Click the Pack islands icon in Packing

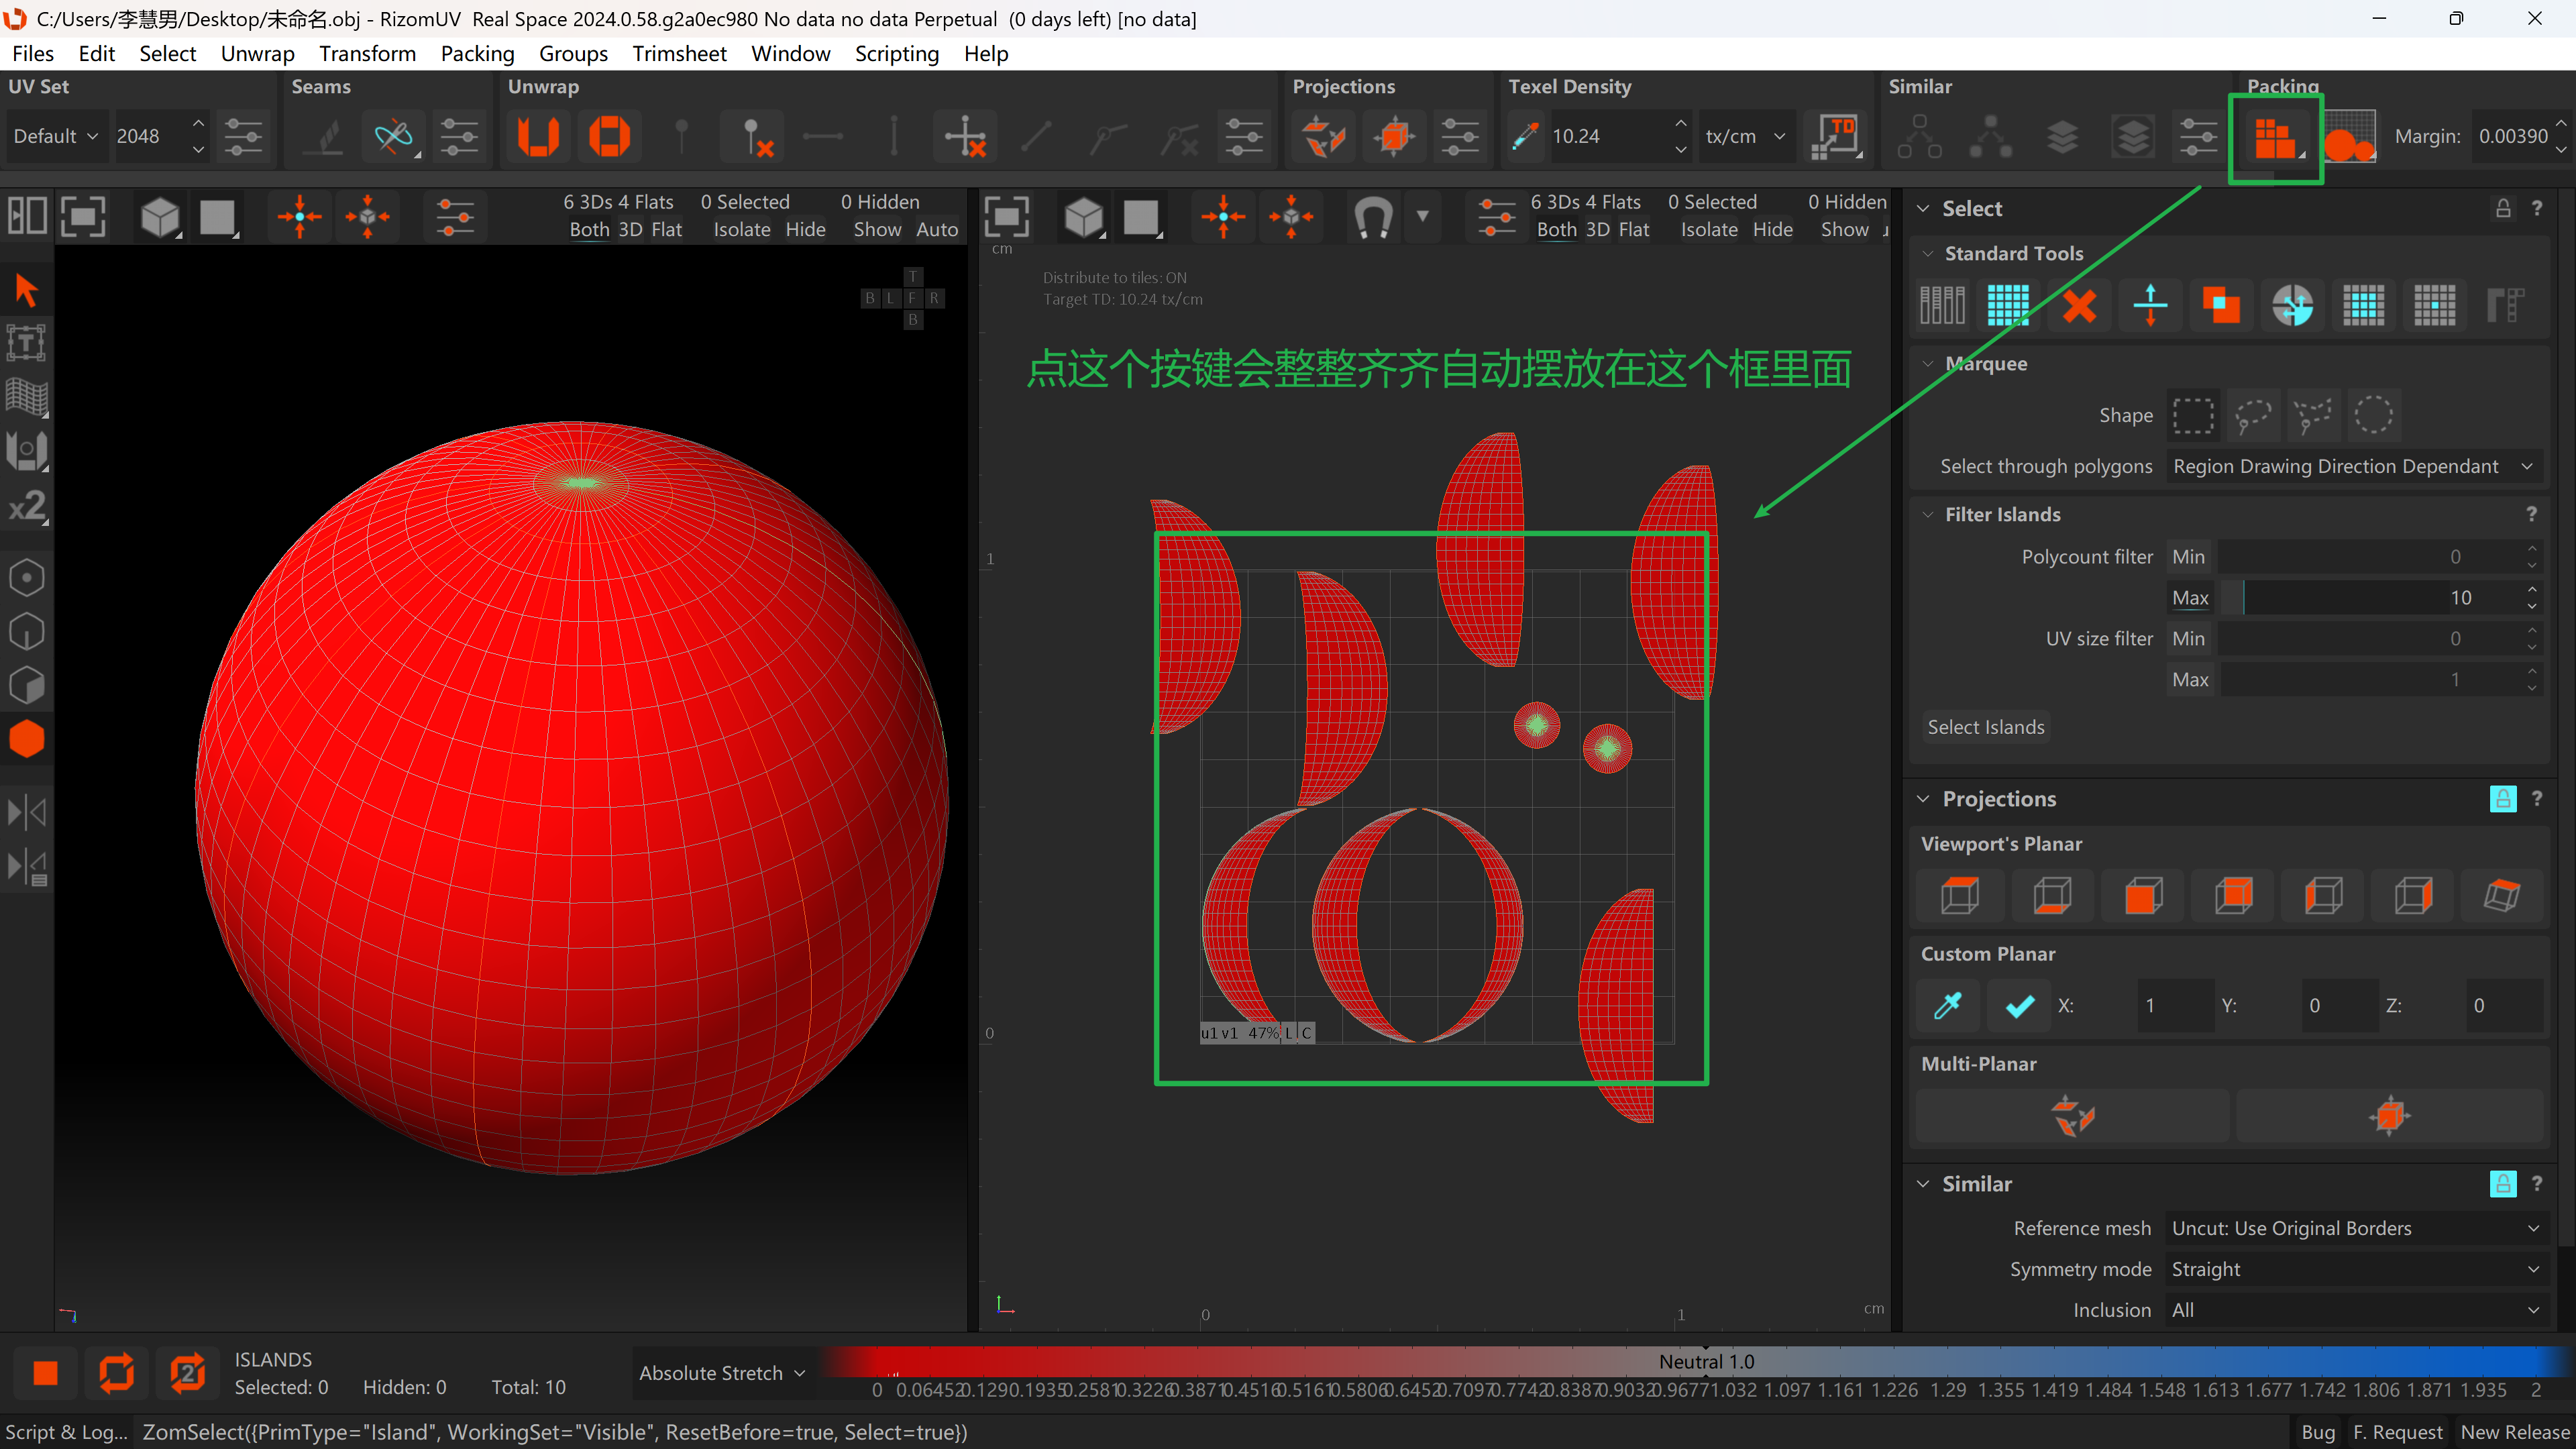2275,137
